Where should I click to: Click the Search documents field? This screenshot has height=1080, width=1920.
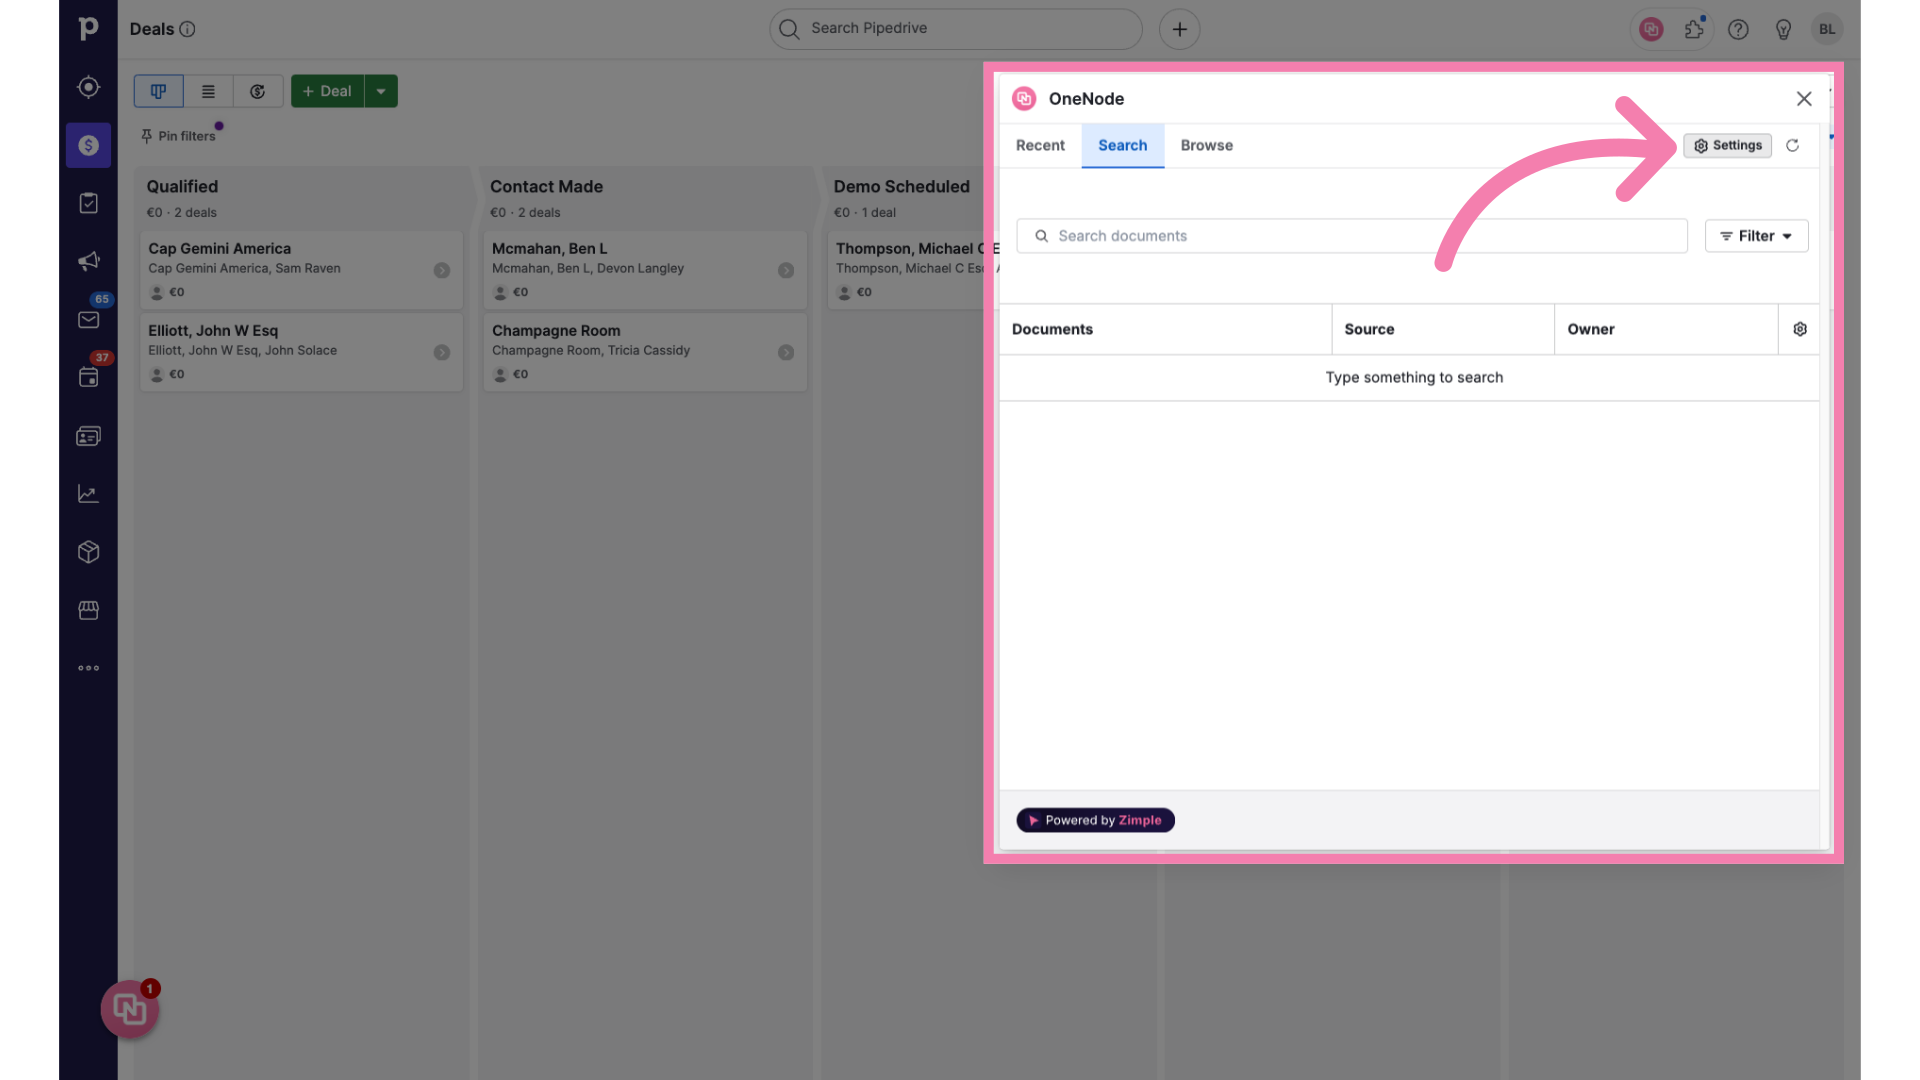(1352, 236)
